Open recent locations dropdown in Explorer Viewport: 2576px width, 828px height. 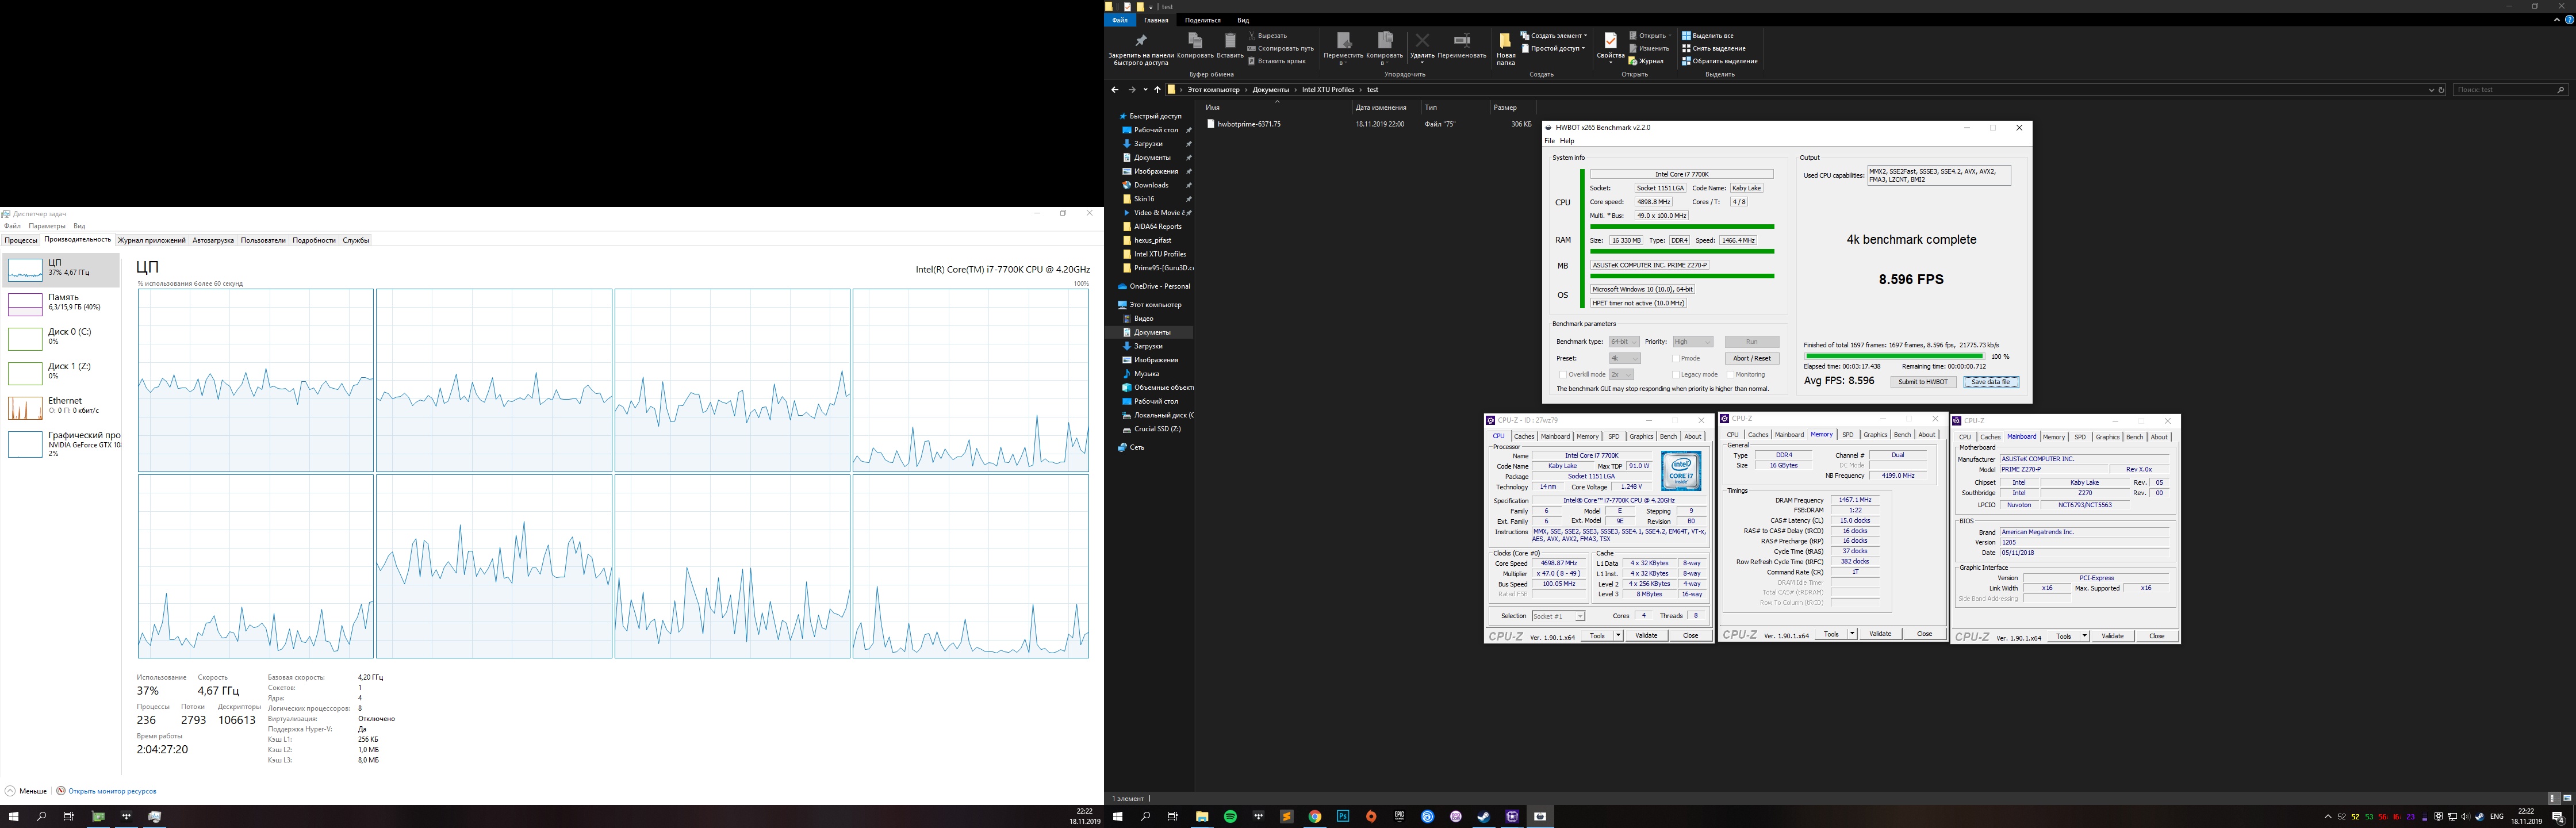[1145, 90]
